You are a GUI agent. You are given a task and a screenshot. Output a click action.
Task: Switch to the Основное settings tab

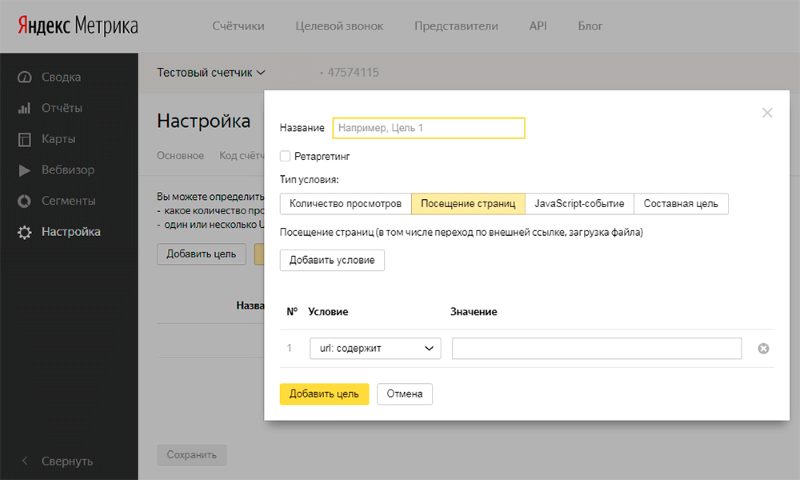(x=180, y=156)
